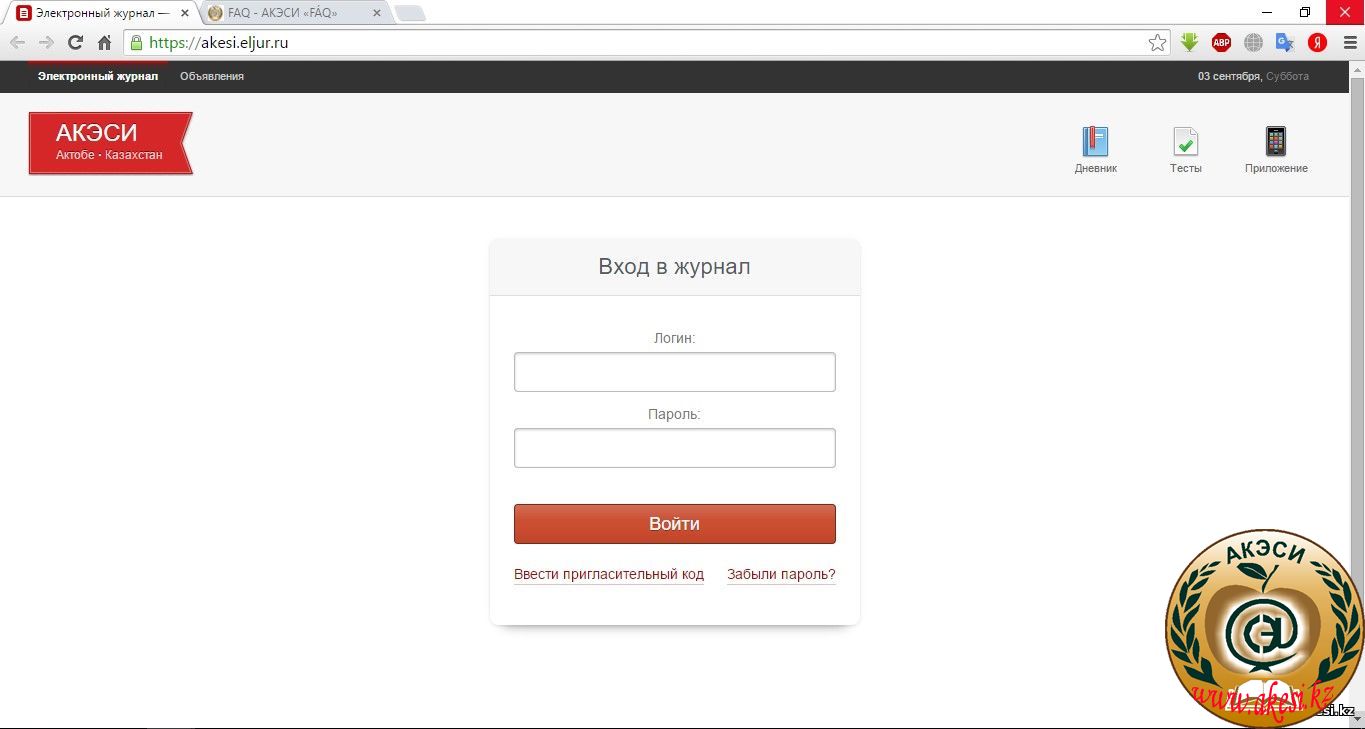Select Электронный журнал in top navigation
The height and width of the screenshot is (729, 1365).
pos(98,76)
